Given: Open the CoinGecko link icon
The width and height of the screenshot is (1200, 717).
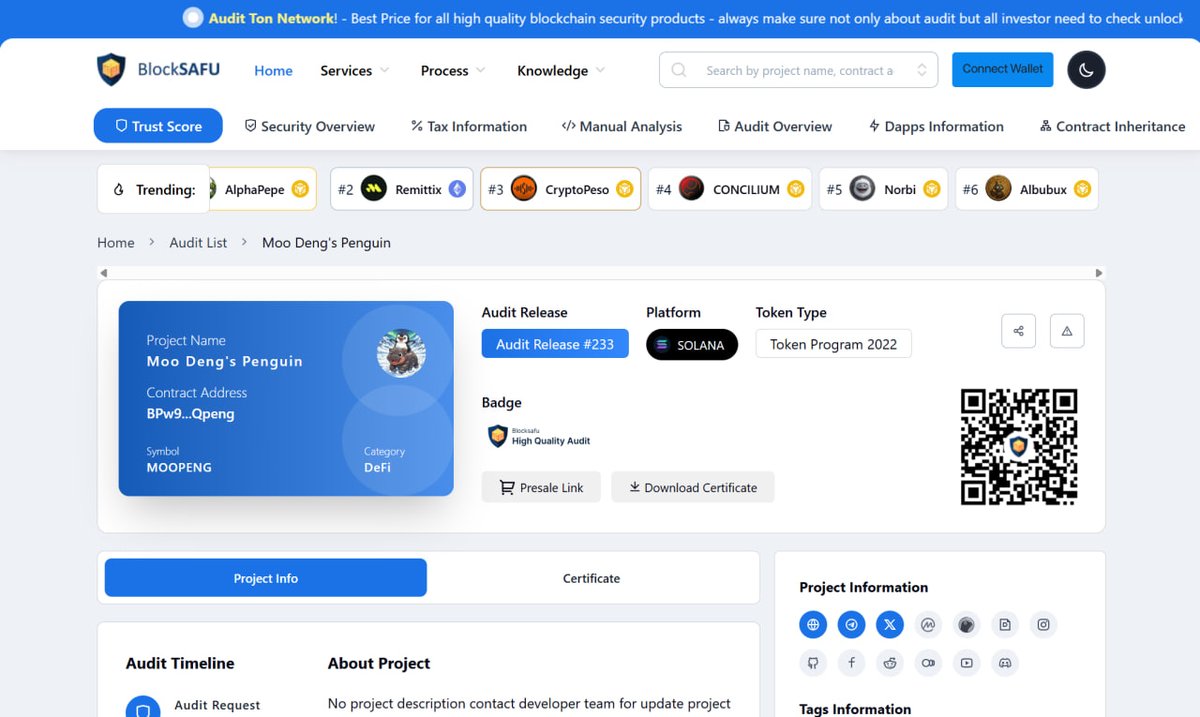Looking at the screenshot, I should click(967, 625).
